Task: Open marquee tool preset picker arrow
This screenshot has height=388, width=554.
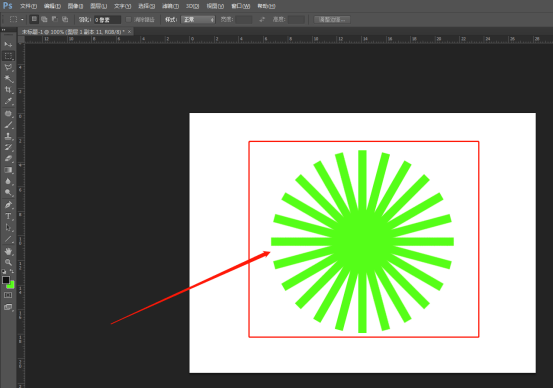Action: point(22,20)
